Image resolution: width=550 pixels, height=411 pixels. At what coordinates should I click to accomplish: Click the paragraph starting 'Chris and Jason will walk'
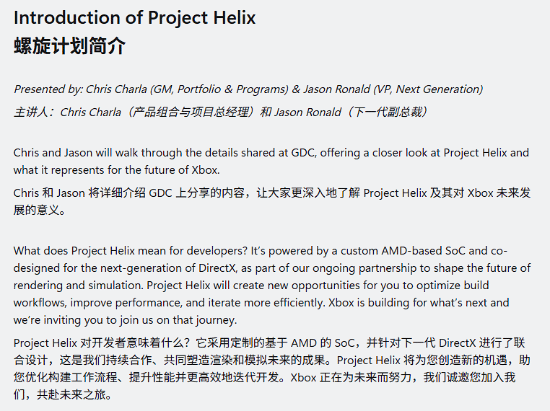(271, 161)
